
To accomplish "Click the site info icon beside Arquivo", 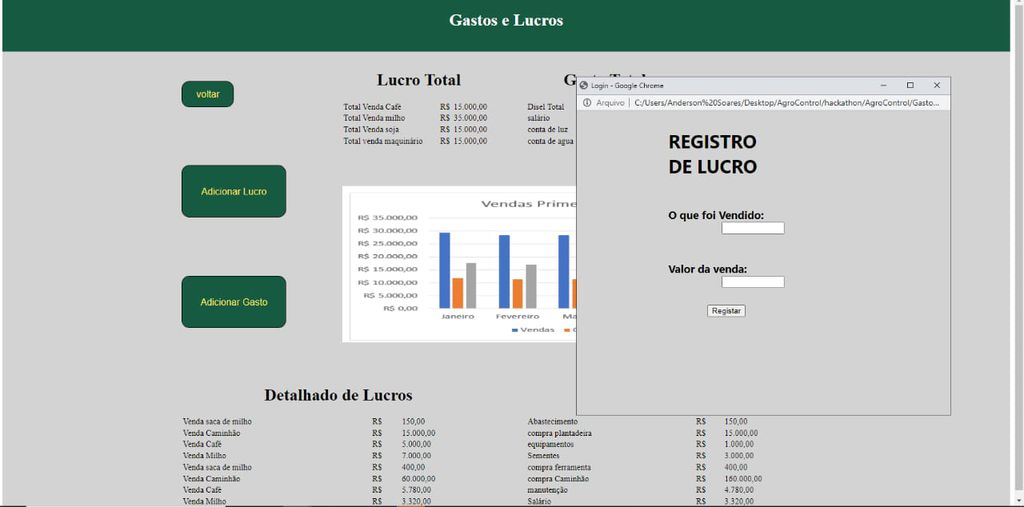I will pos(586,102).
